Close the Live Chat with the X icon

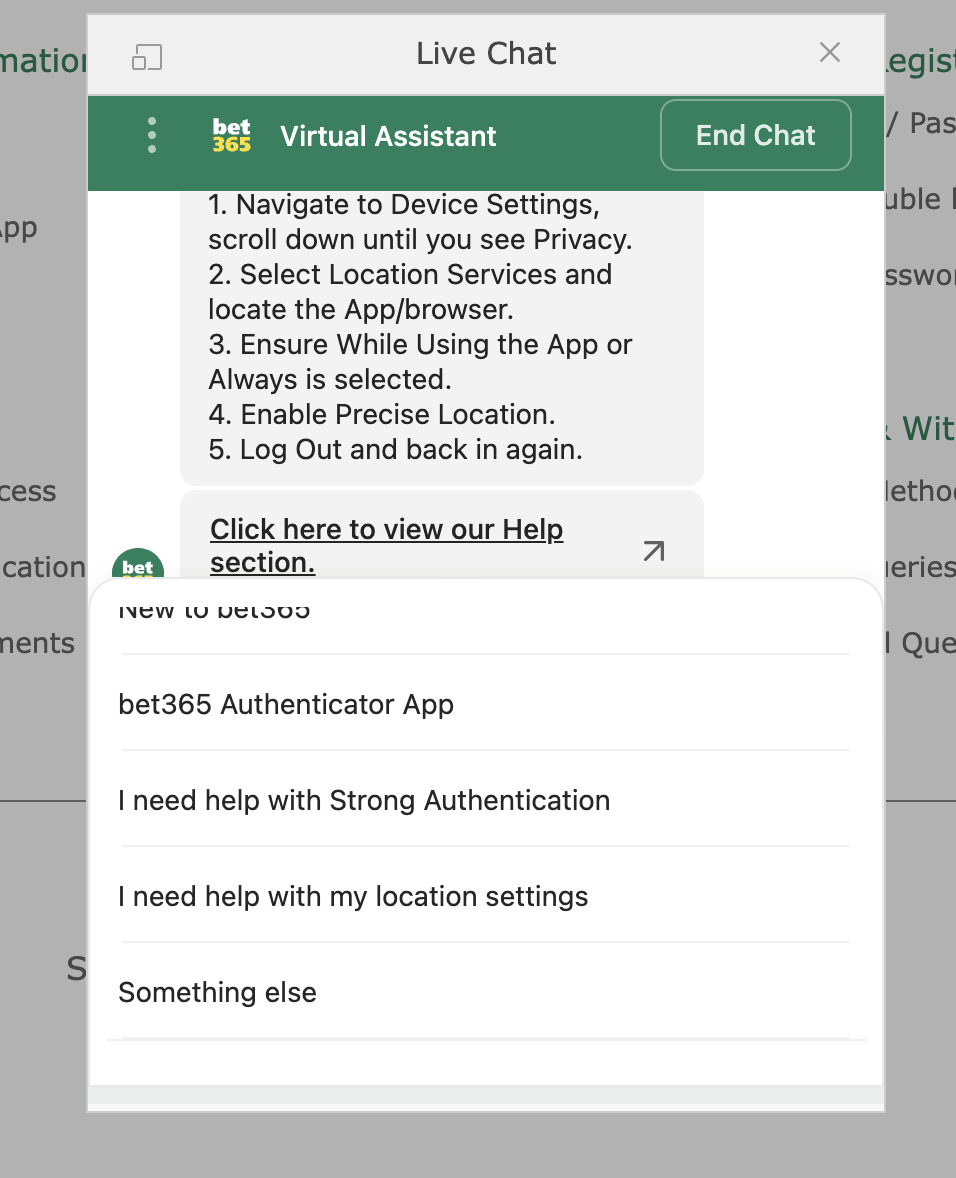click(830, 53)
